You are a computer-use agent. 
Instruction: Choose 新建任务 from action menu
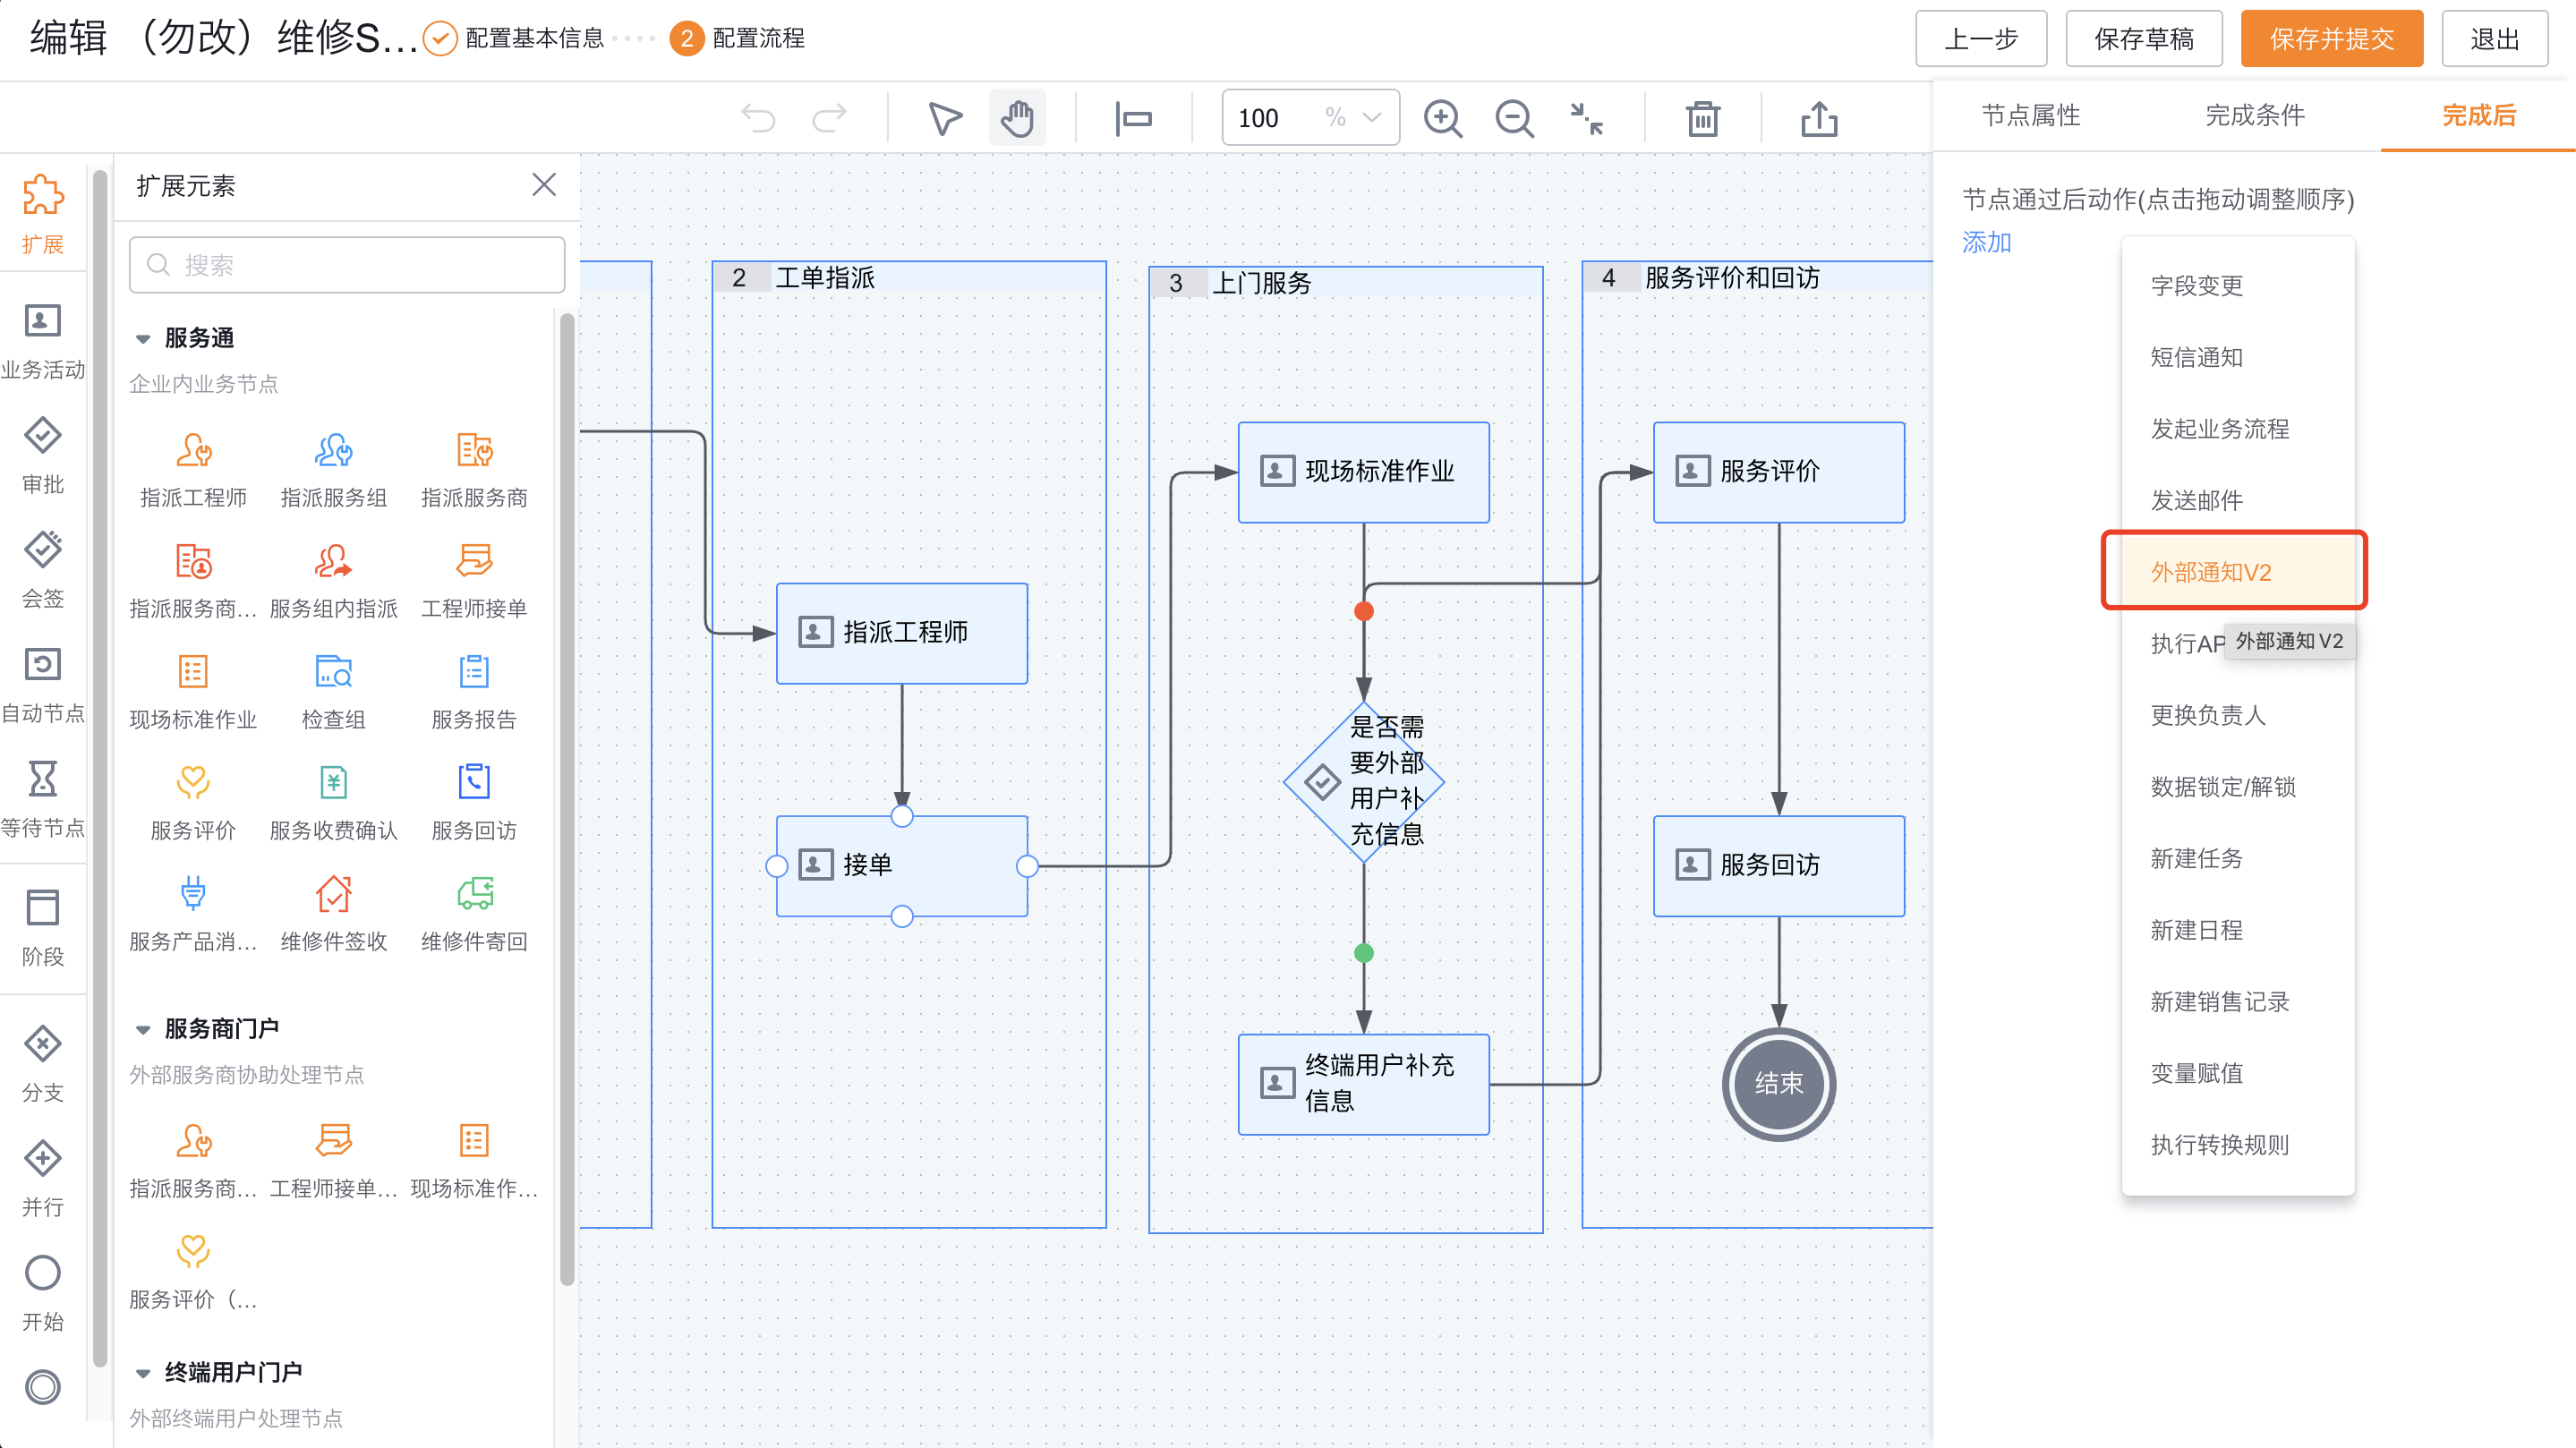2237,858
